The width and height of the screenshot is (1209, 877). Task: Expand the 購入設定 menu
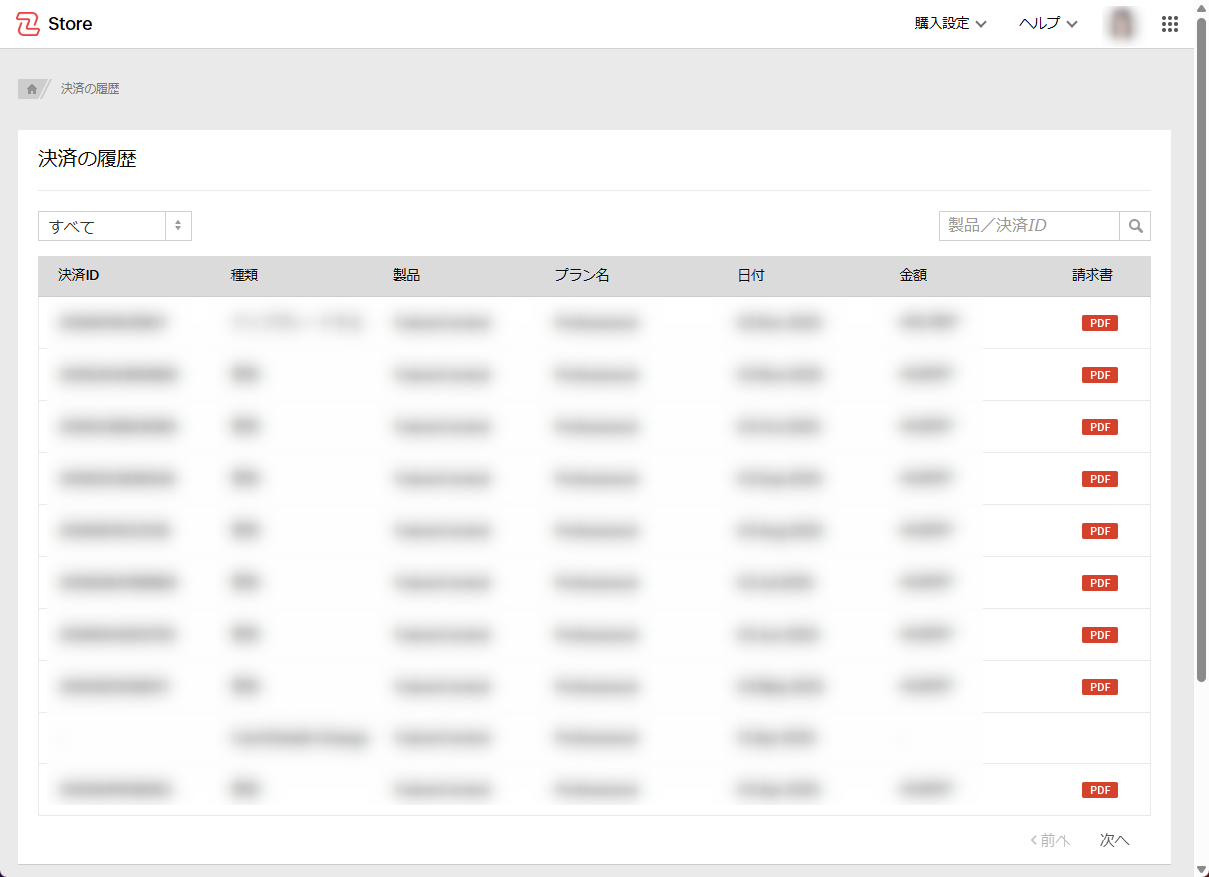point(950,24)
